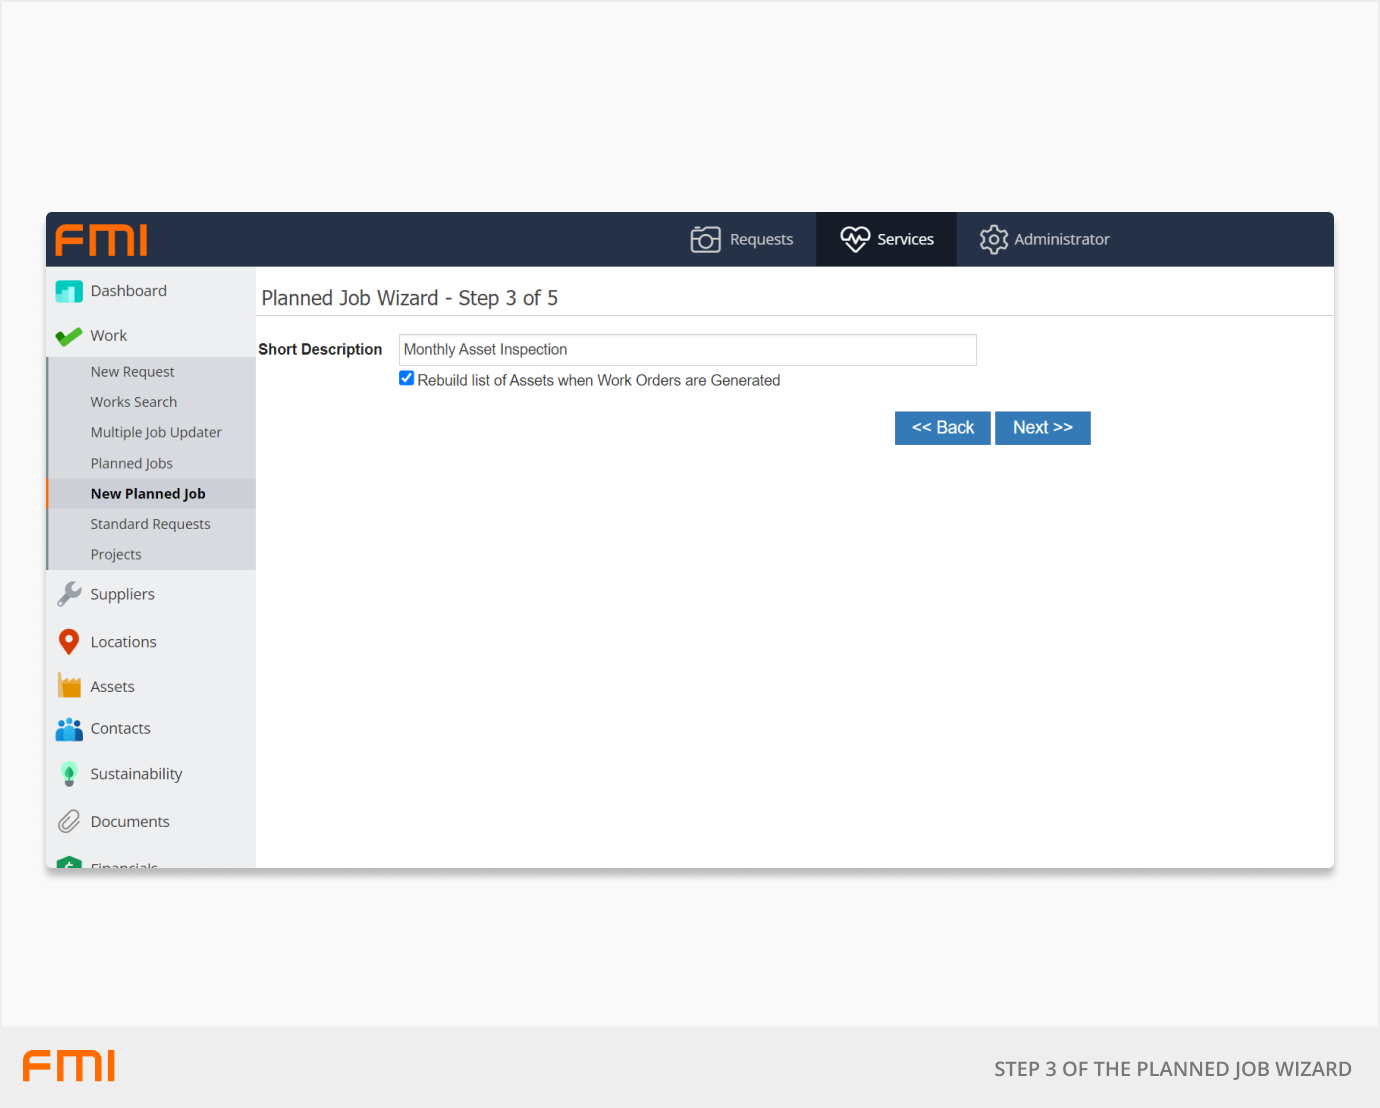Click the Suppliers wrench icon
The width and height of the screenshot is (1380, 1108).
pyautogui.click(x=69, y=594)
